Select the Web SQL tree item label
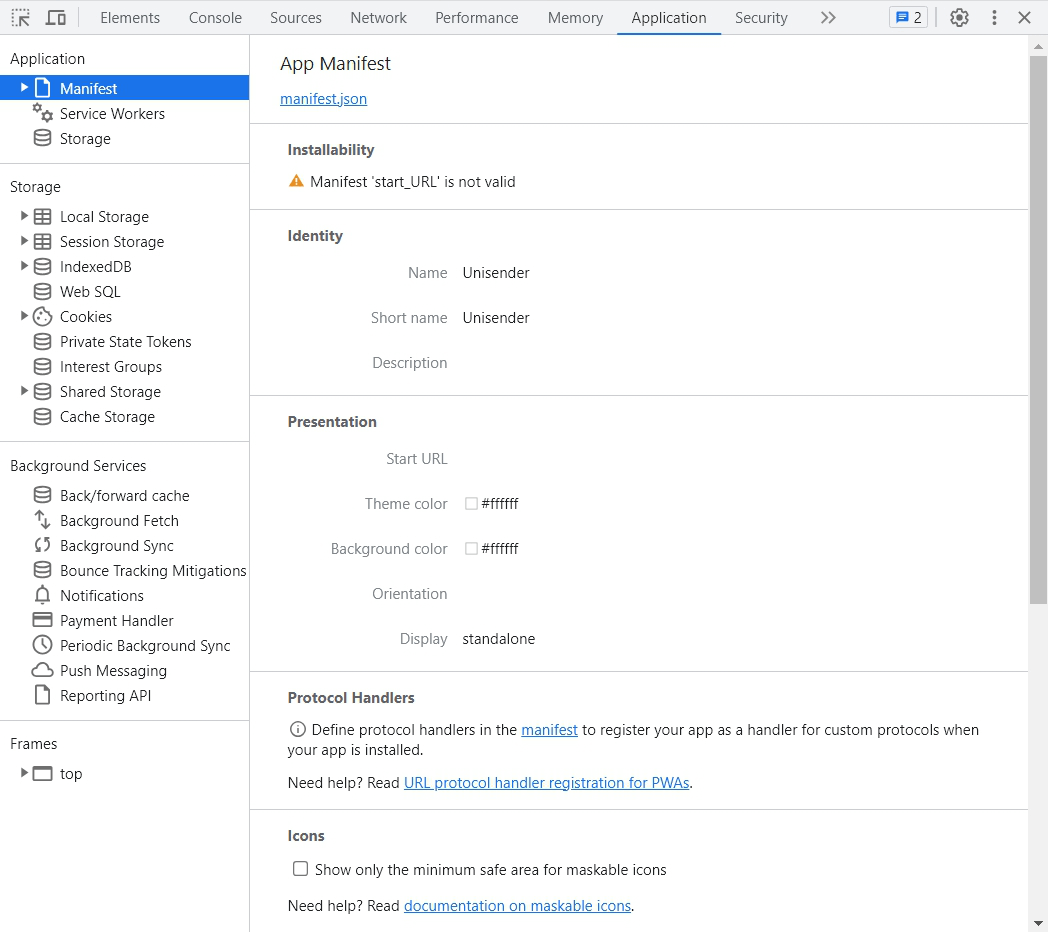The image size is (1048, 932). coord(90,292)
